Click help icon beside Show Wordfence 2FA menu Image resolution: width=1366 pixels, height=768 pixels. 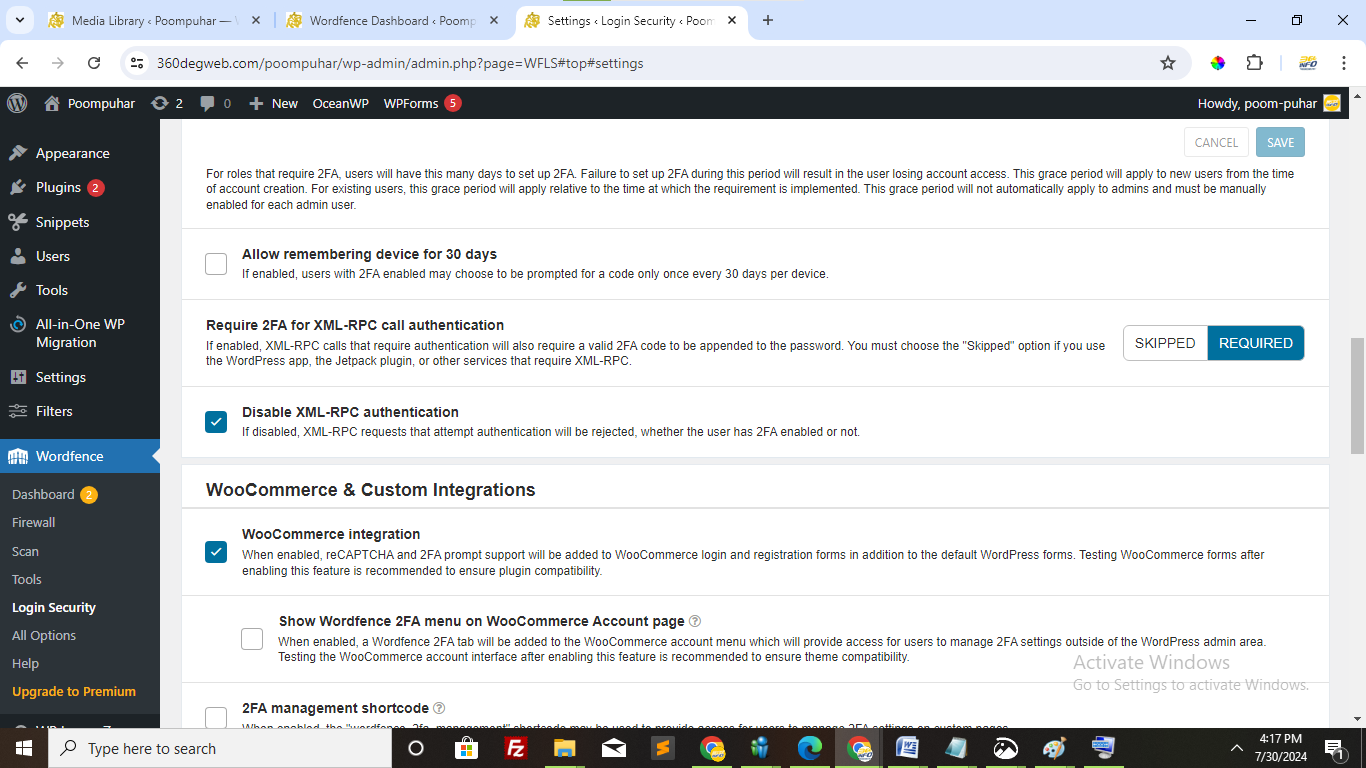(695, 621)
